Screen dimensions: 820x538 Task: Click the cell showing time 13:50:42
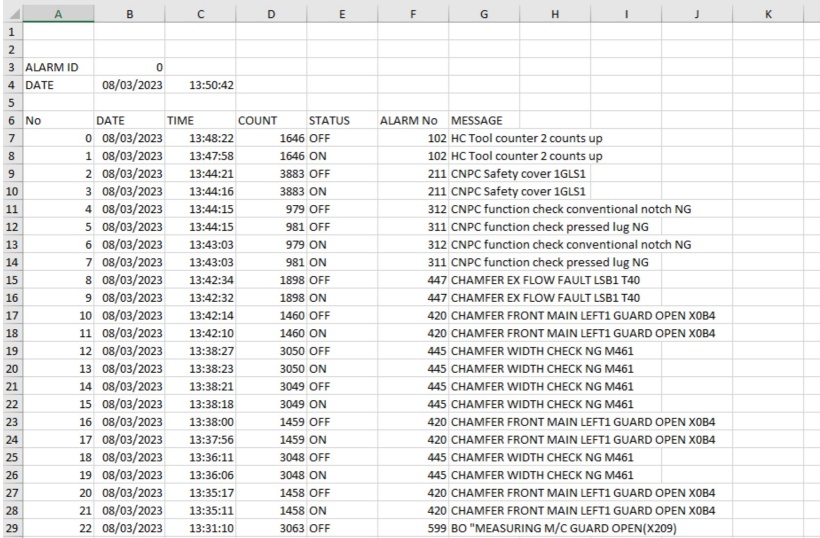coord(200,85)
